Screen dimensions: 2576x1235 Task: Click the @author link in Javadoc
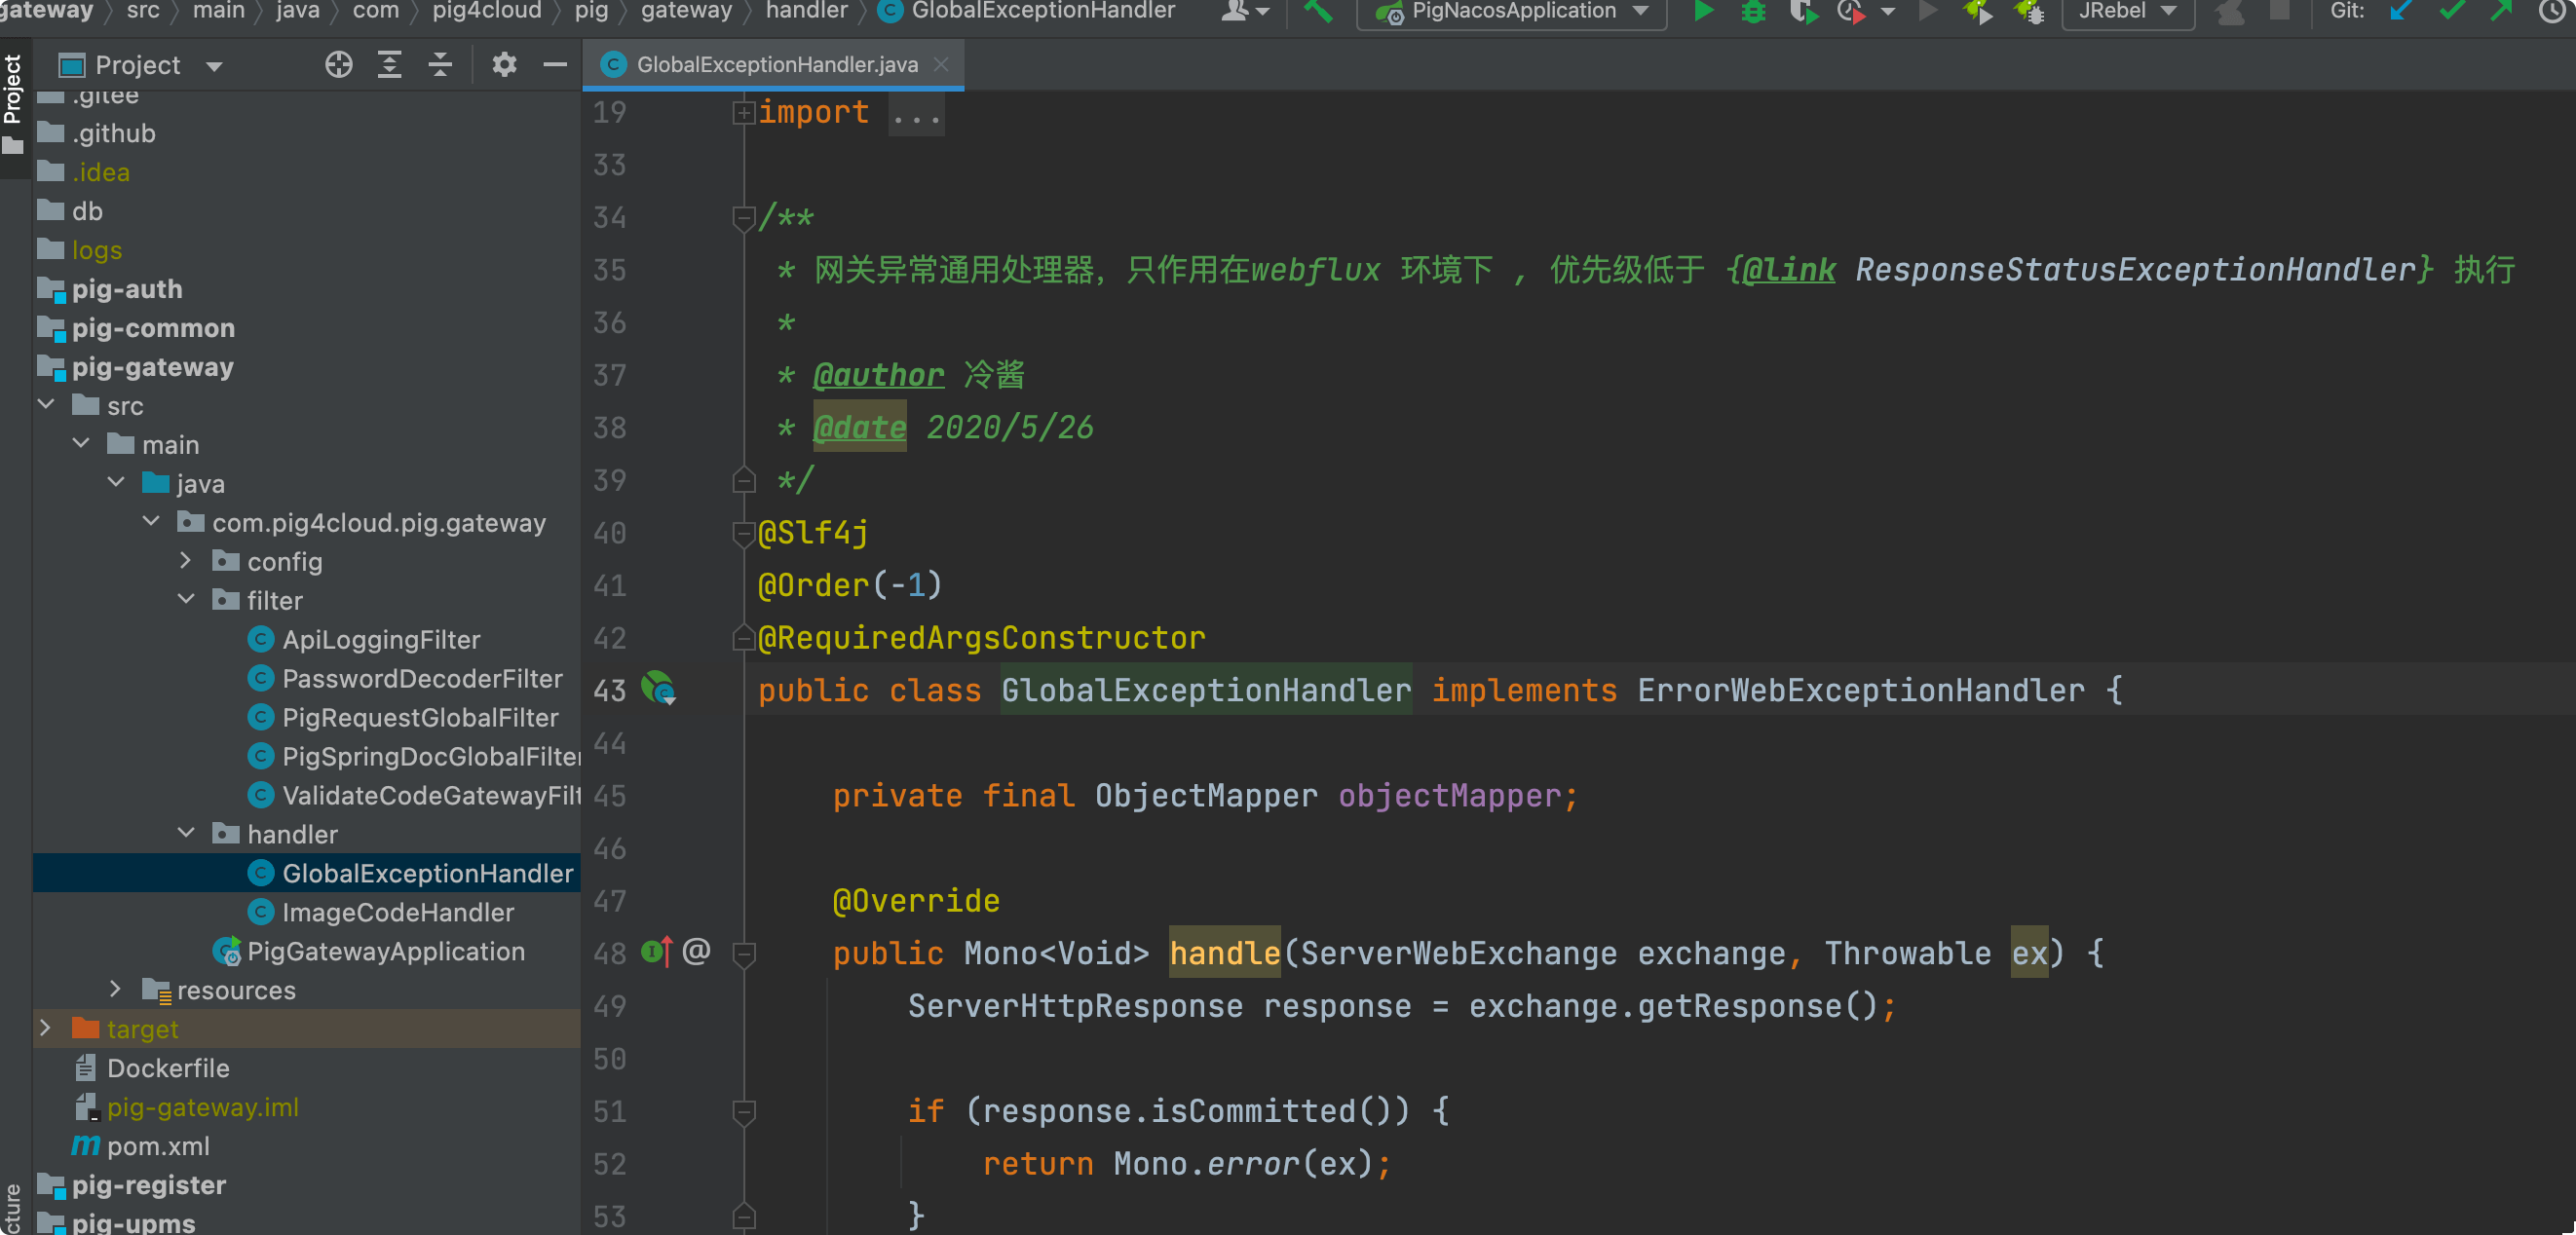[877, 375]
